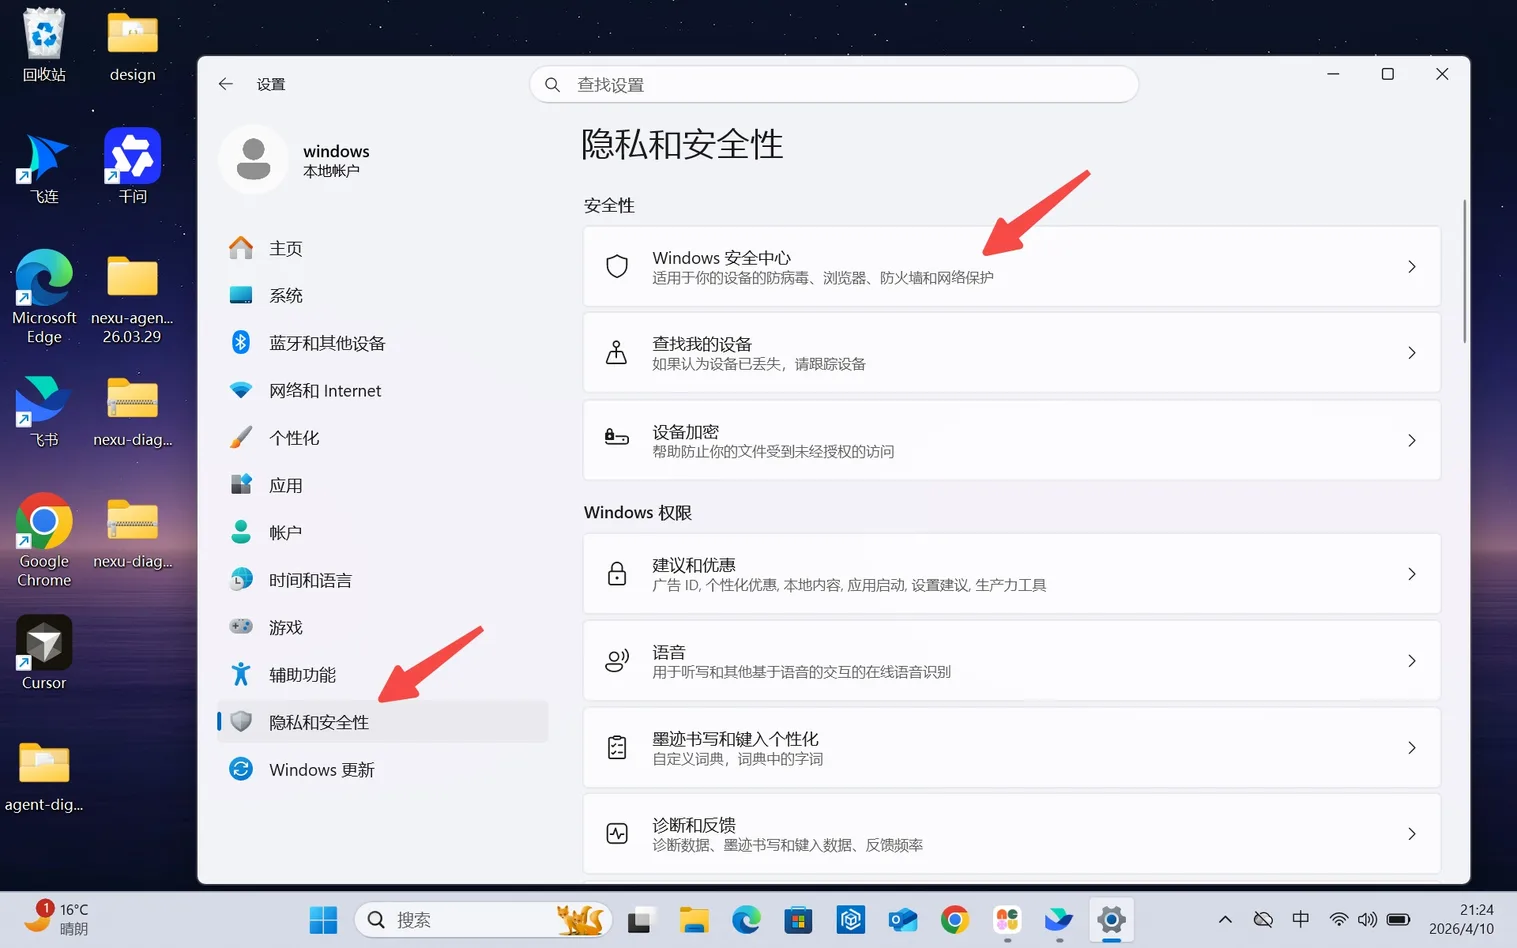Click the 辅助功能 accessibility icon
This screenshot has width=1517, height=948.
pyautogui.click(x=241, y=675)
